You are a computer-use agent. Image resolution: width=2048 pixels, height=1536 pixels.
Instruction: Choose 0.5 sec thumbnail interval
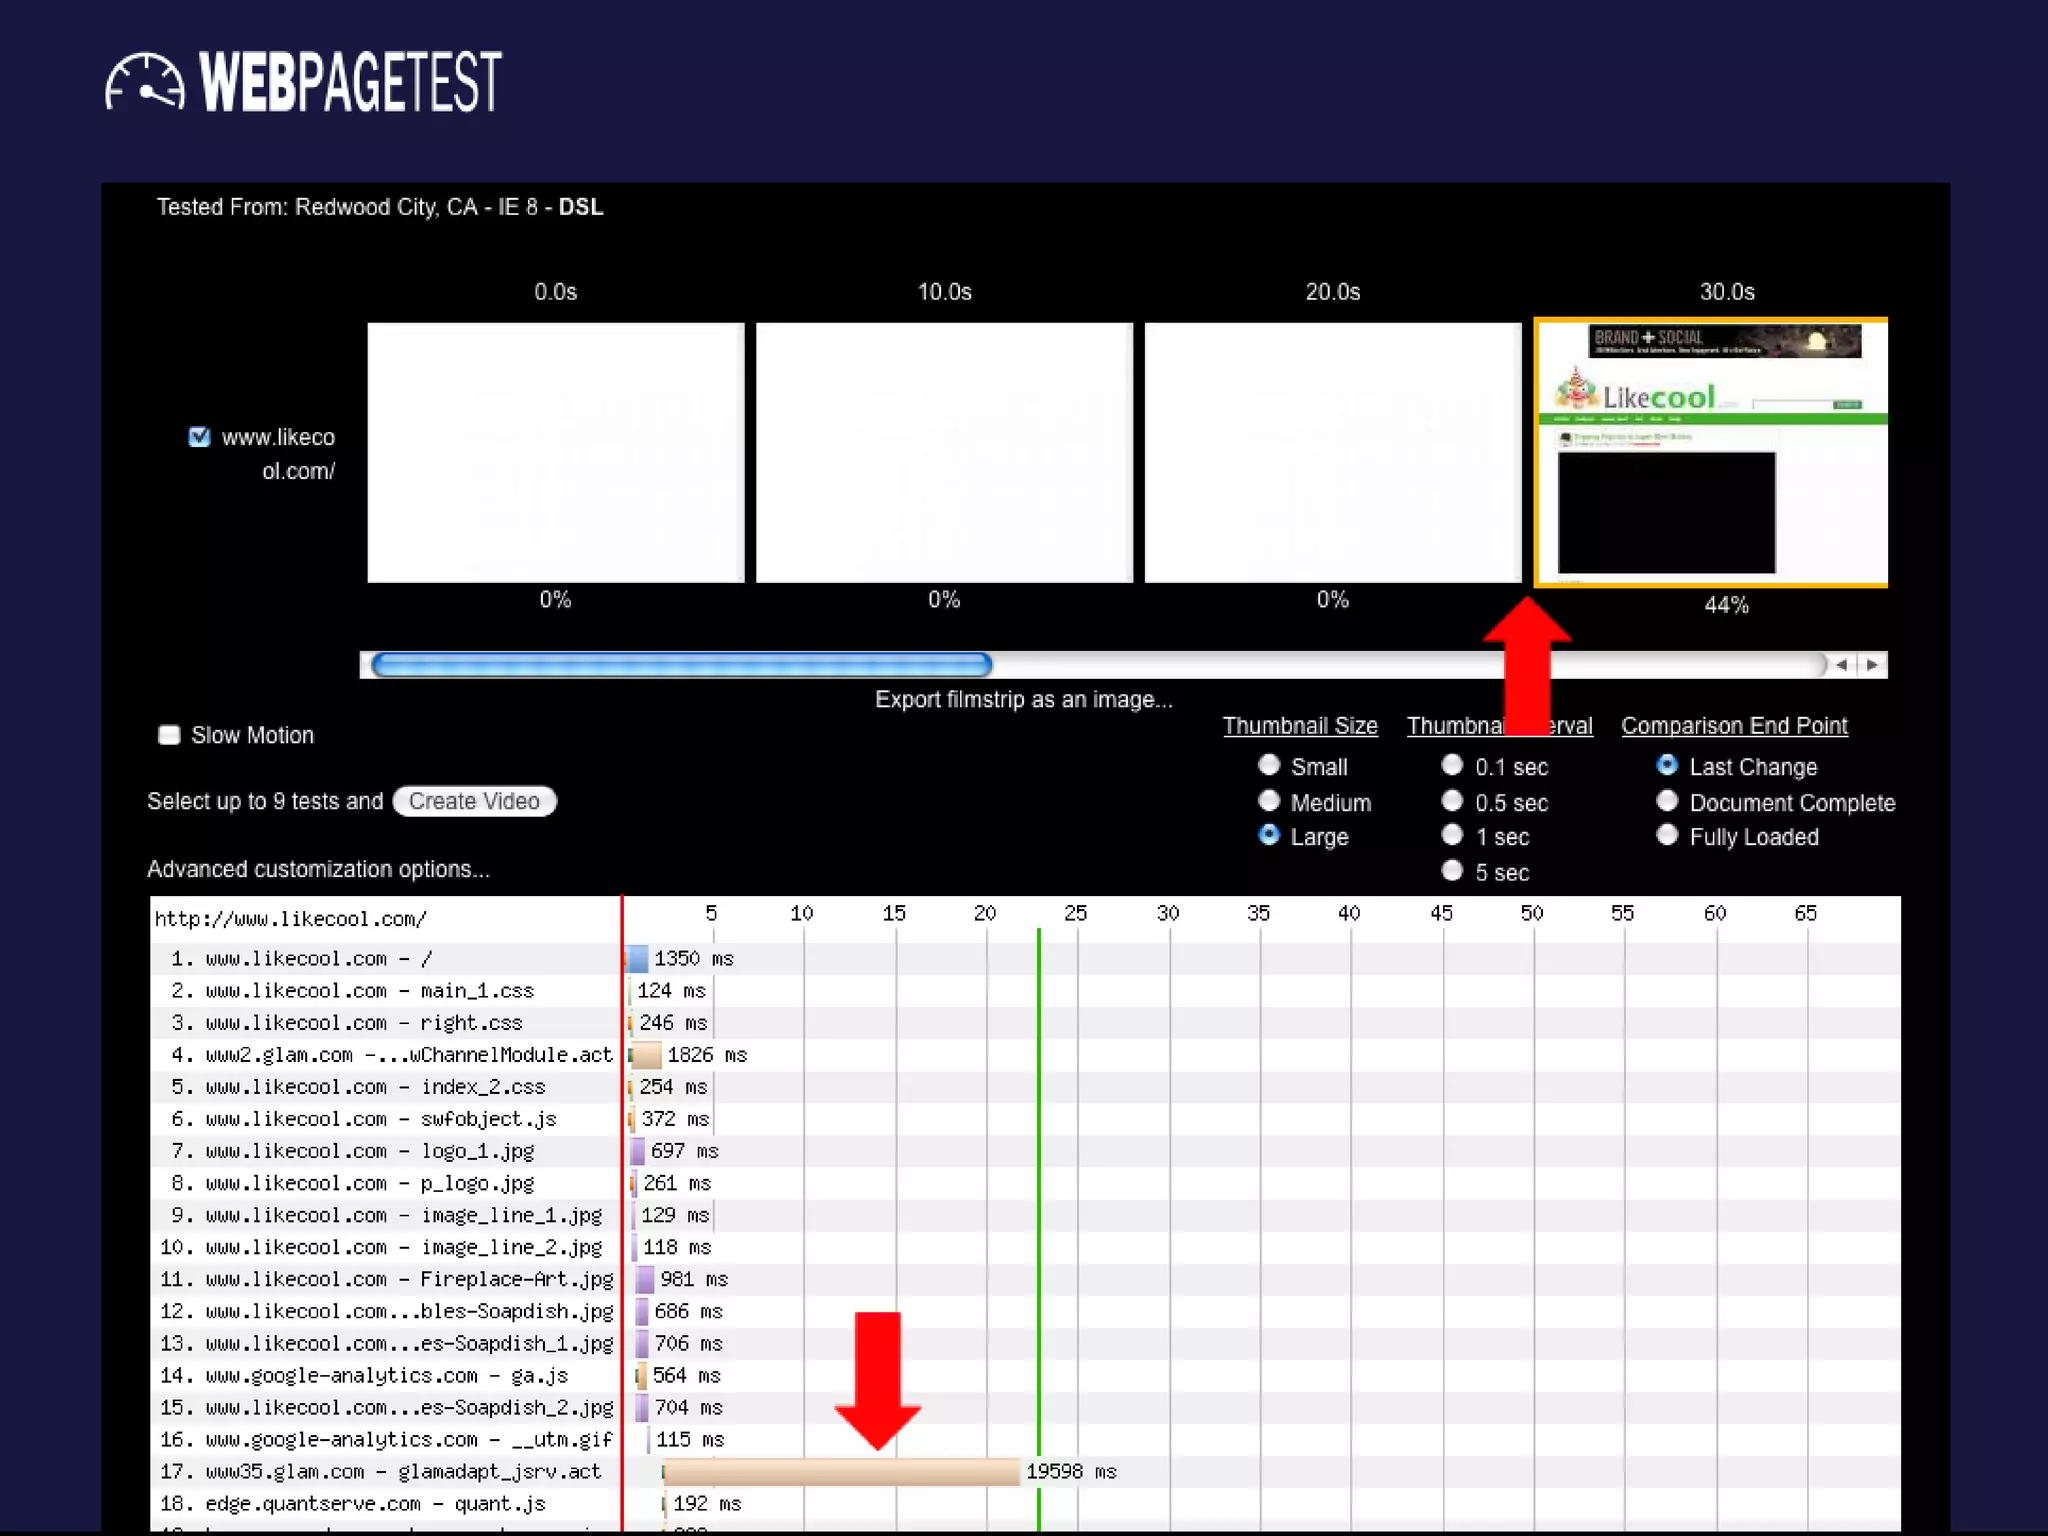point(1452,801)
